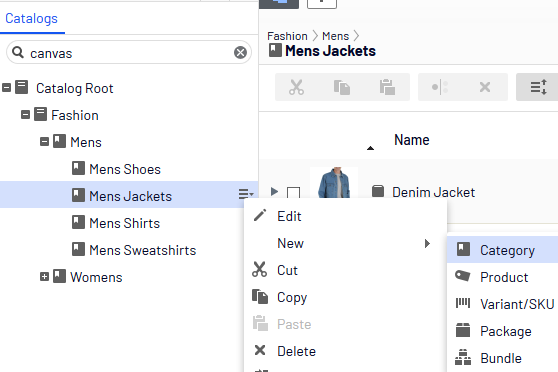
Task: Open the Mens Sweatshirts category
Action: pyautogui.click(x=143, y=250)
